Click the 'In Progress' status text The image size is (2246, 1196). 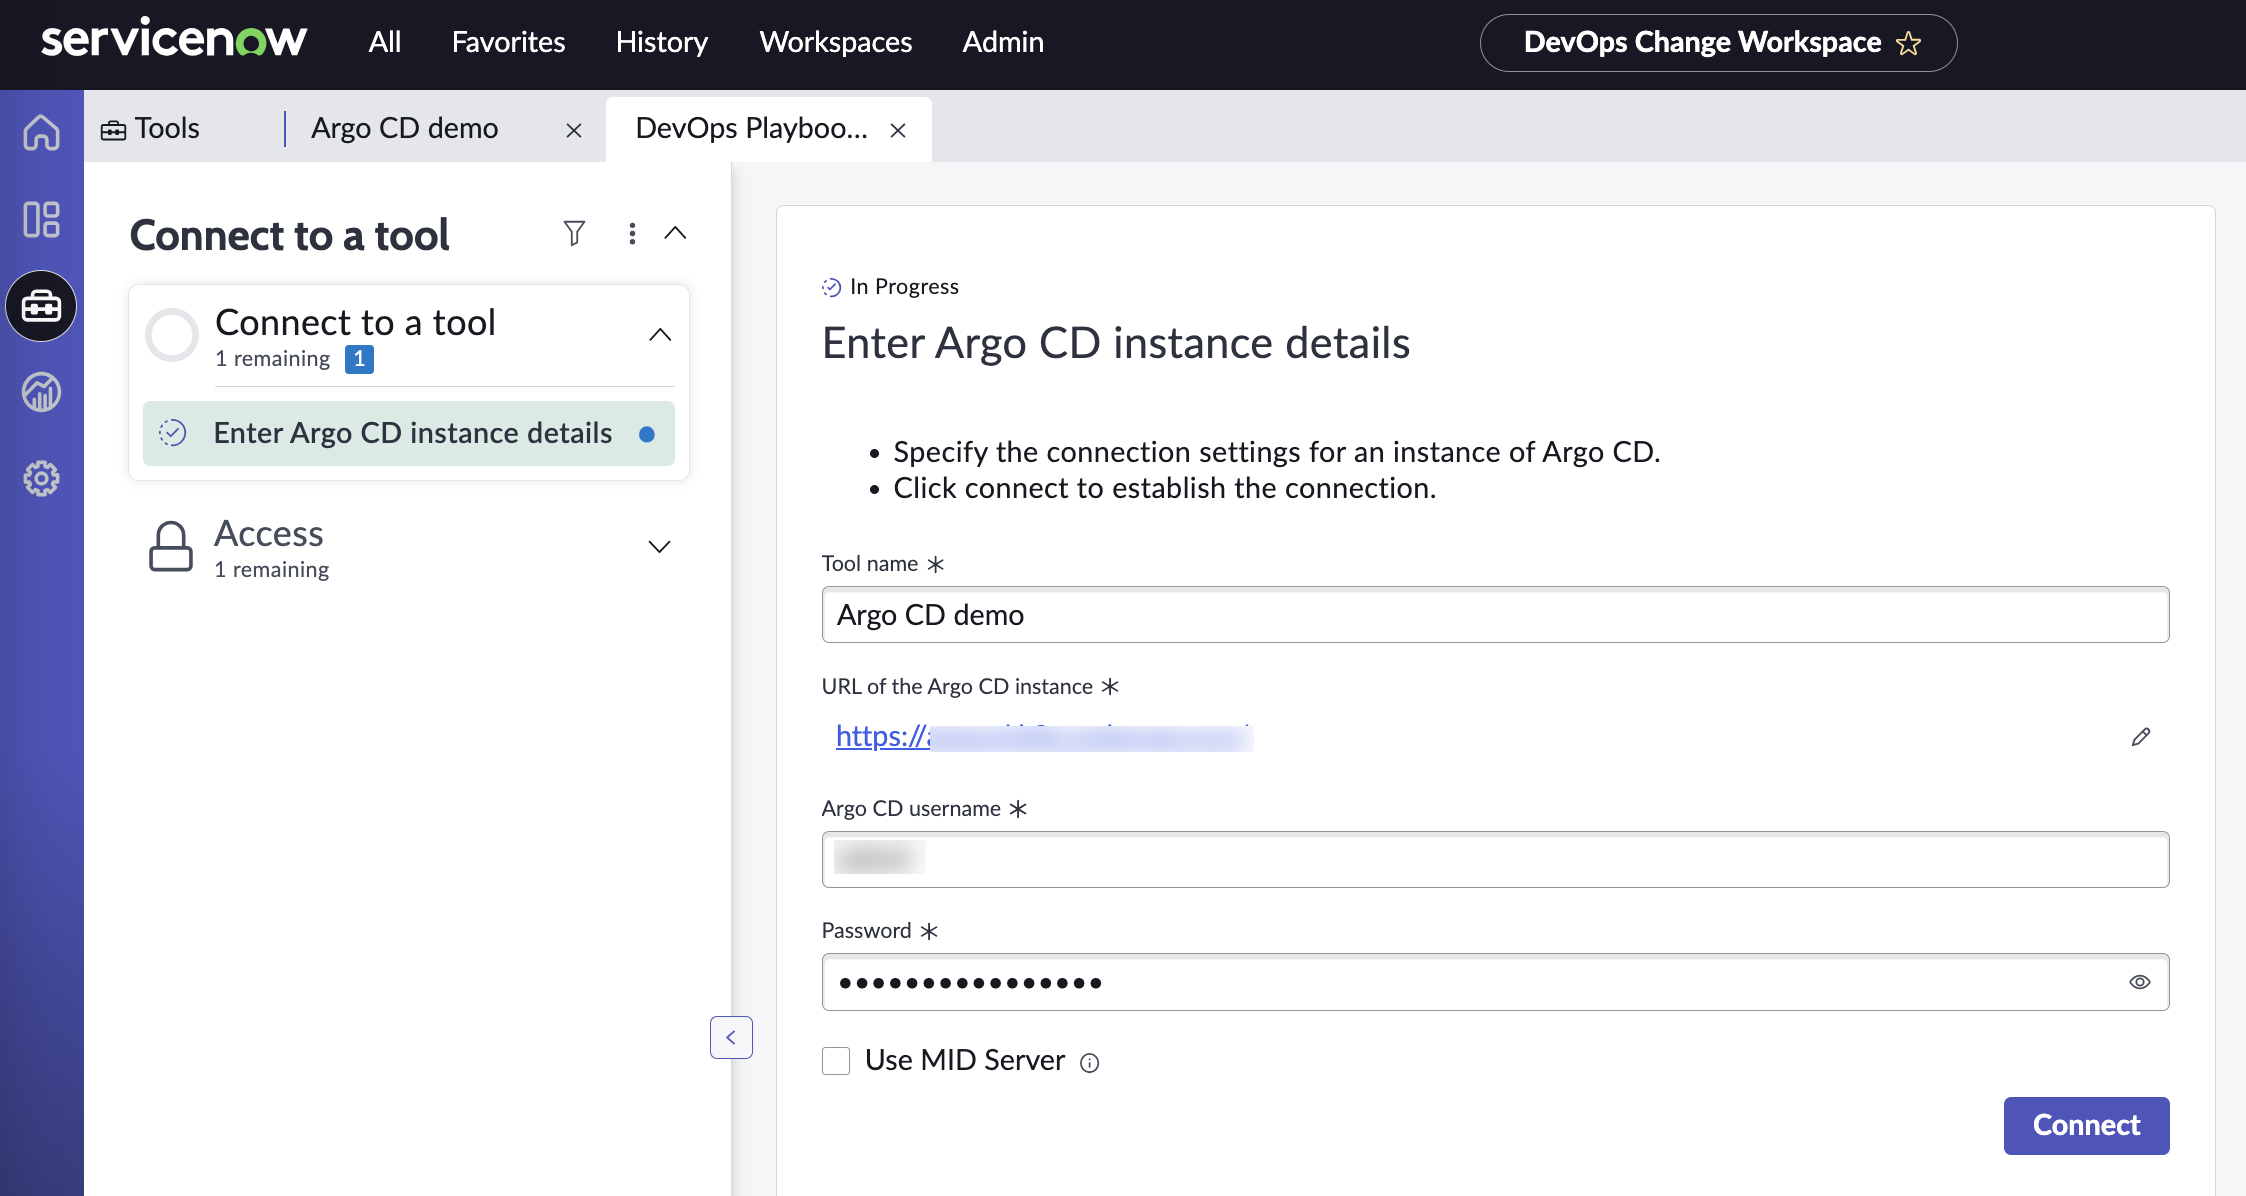pos(904,287)
